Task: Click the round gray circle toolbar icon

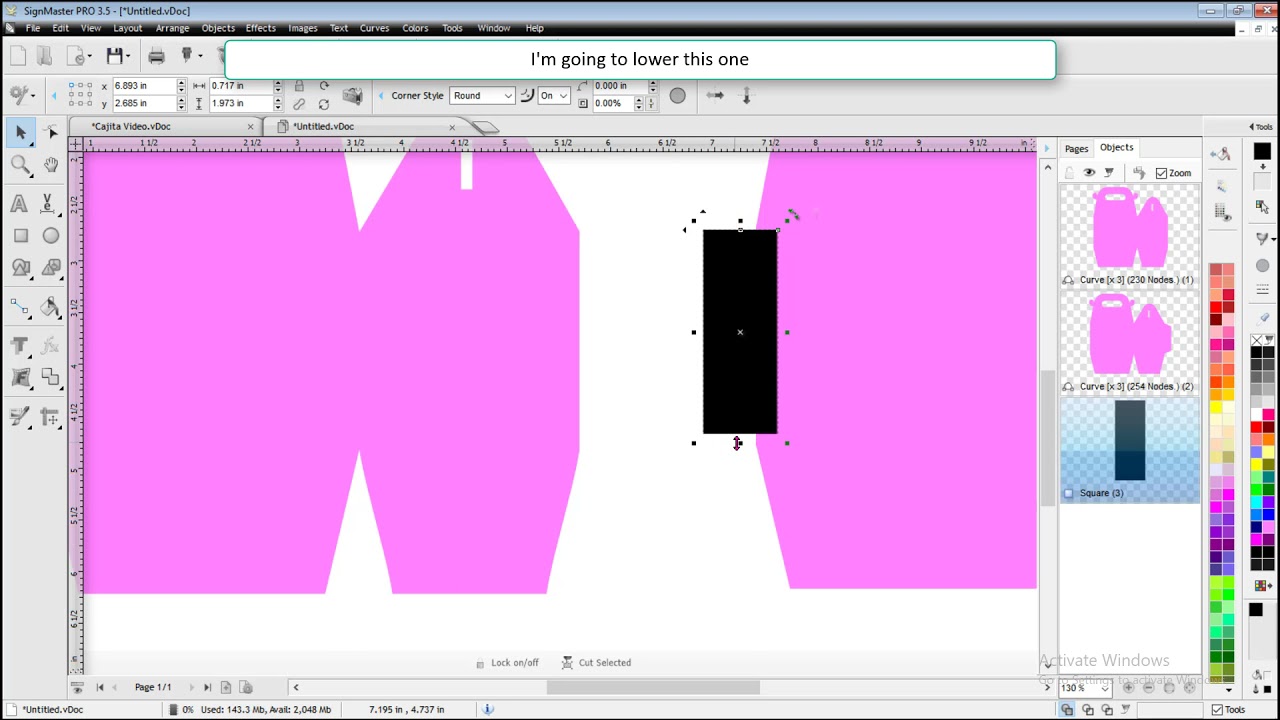Action: (677, 96)
